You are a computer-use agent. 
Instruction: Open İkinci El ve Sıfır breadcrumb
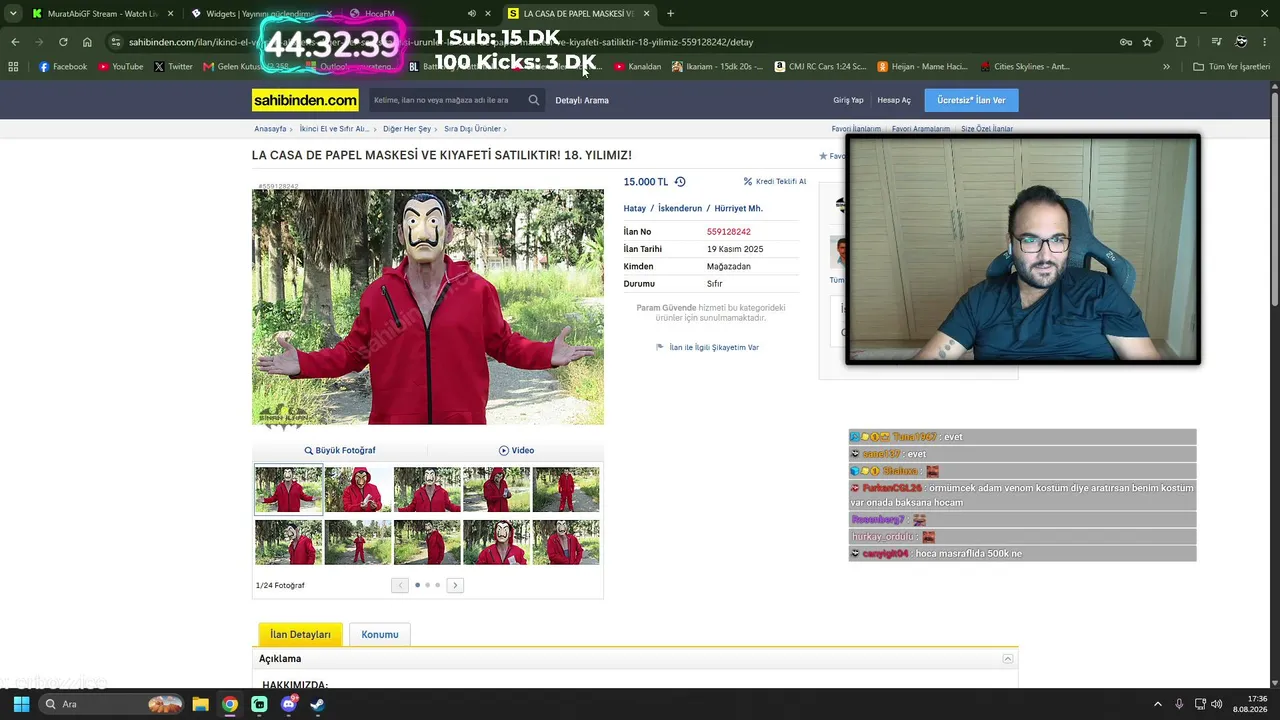point(334,129)
